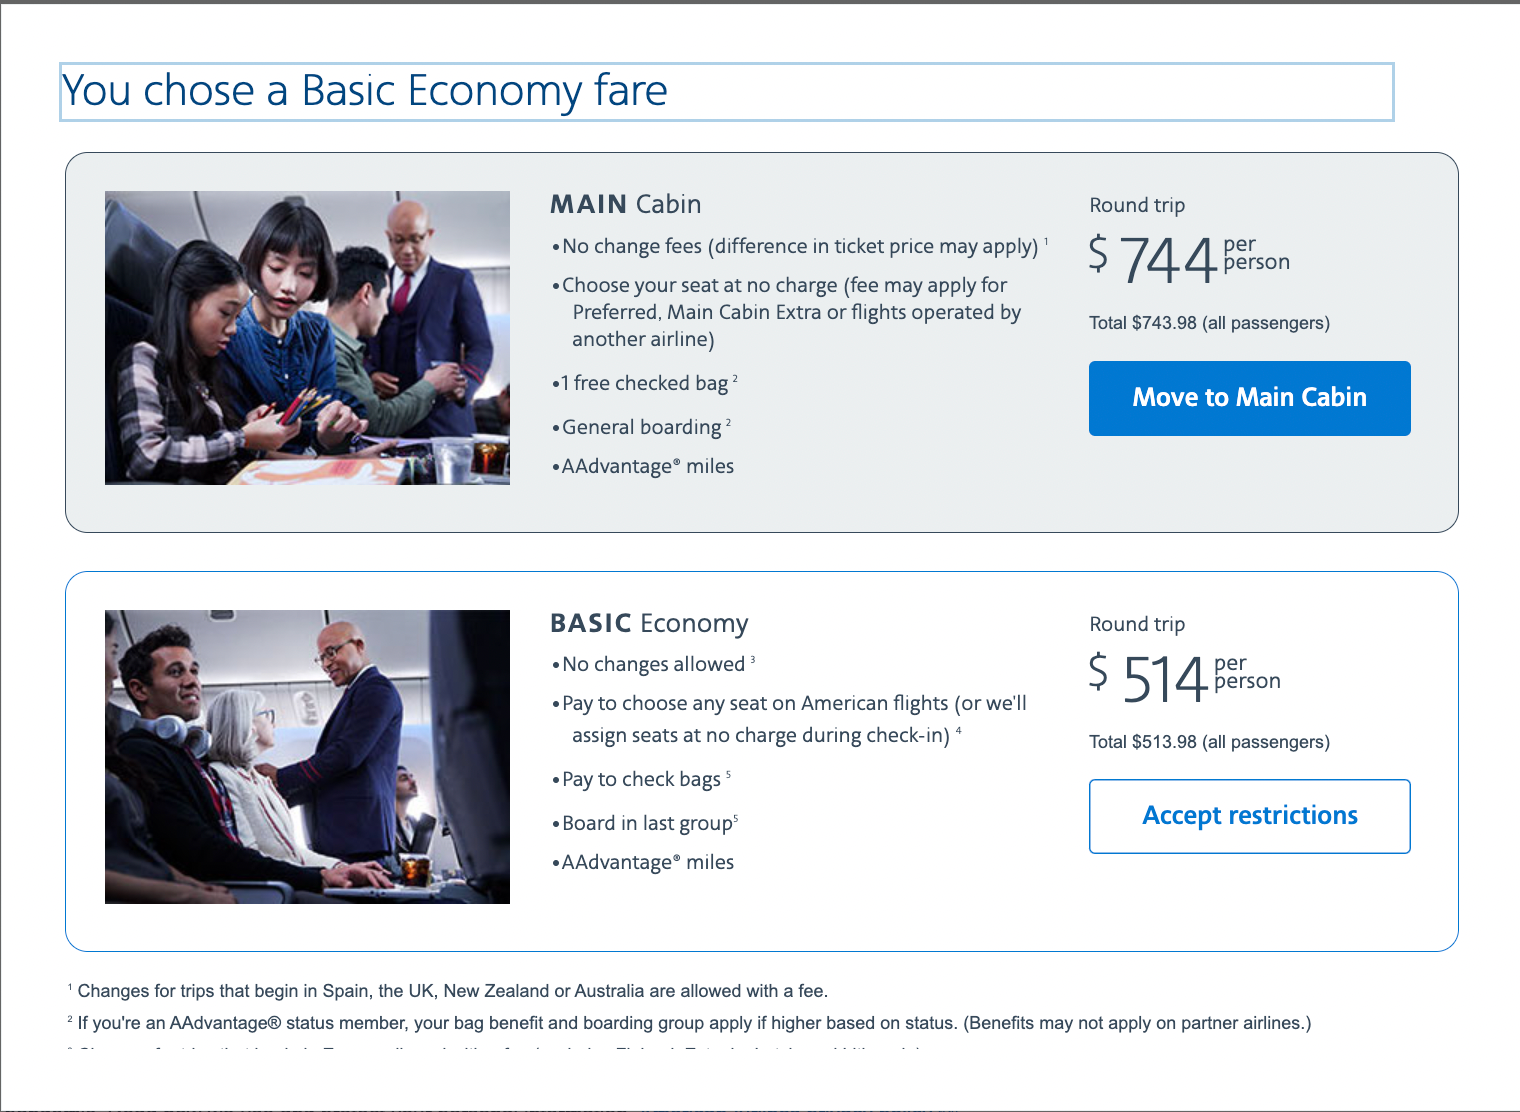Select the Total $743.98 all passengers text

1209,323
